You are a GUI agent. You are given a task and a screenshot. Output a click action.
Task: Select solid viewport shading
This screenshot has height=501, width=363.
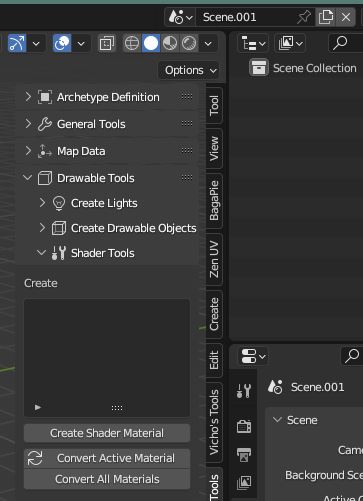click(151, 43)
